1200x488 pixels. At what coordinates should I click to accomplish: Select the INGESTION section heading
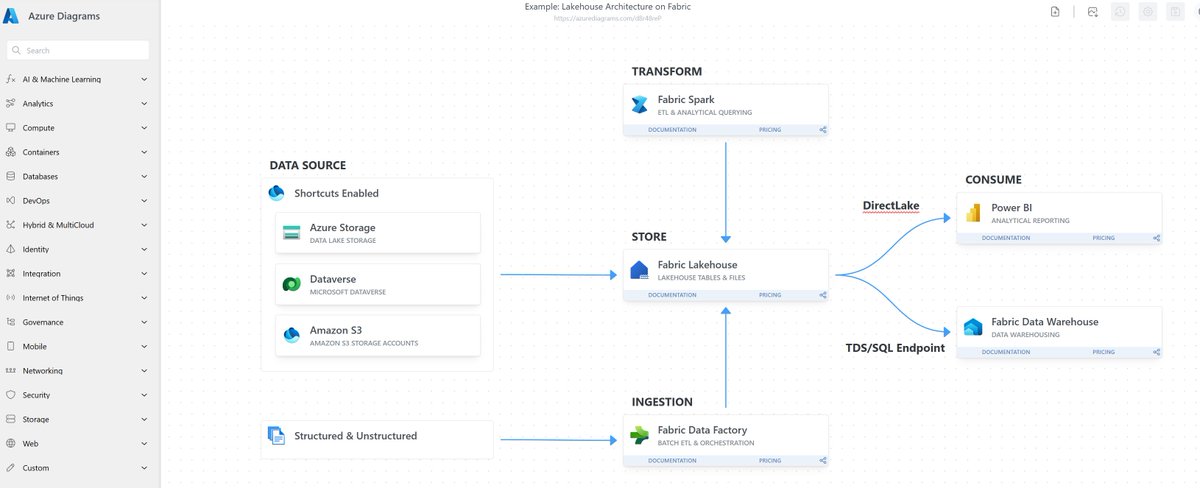[662, 402]
